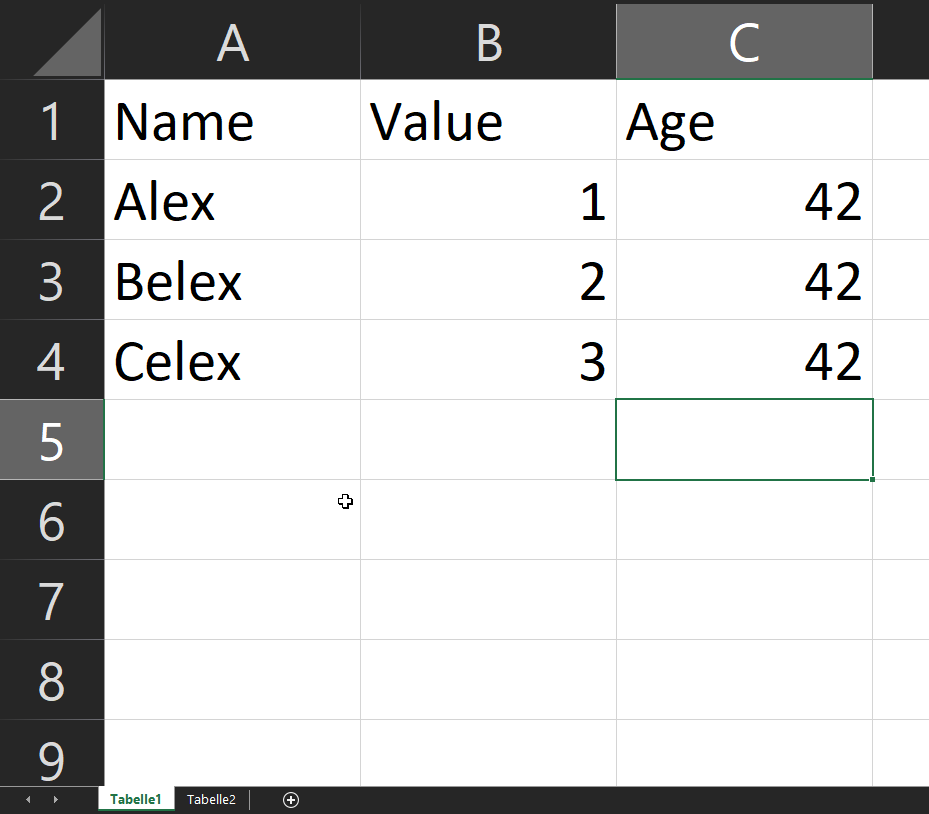
Task: Click the cell containing "Name"
Action: point(232,121)
